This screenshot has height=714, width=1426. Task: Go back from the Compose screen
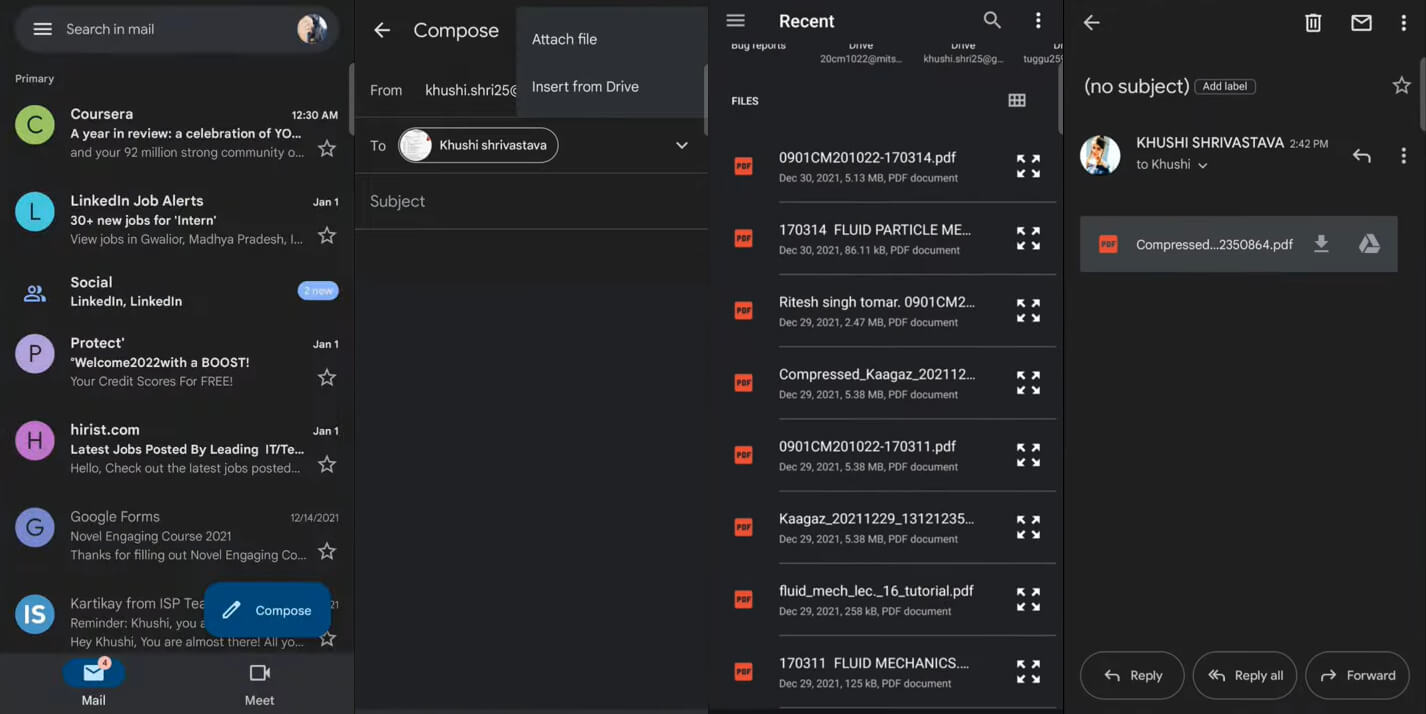coord(382,30)
